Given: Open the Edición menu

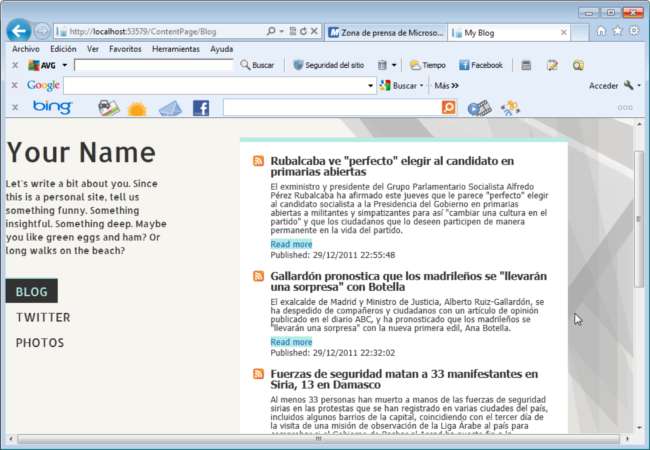Looking at the screenshot, I should coord(63,49).
